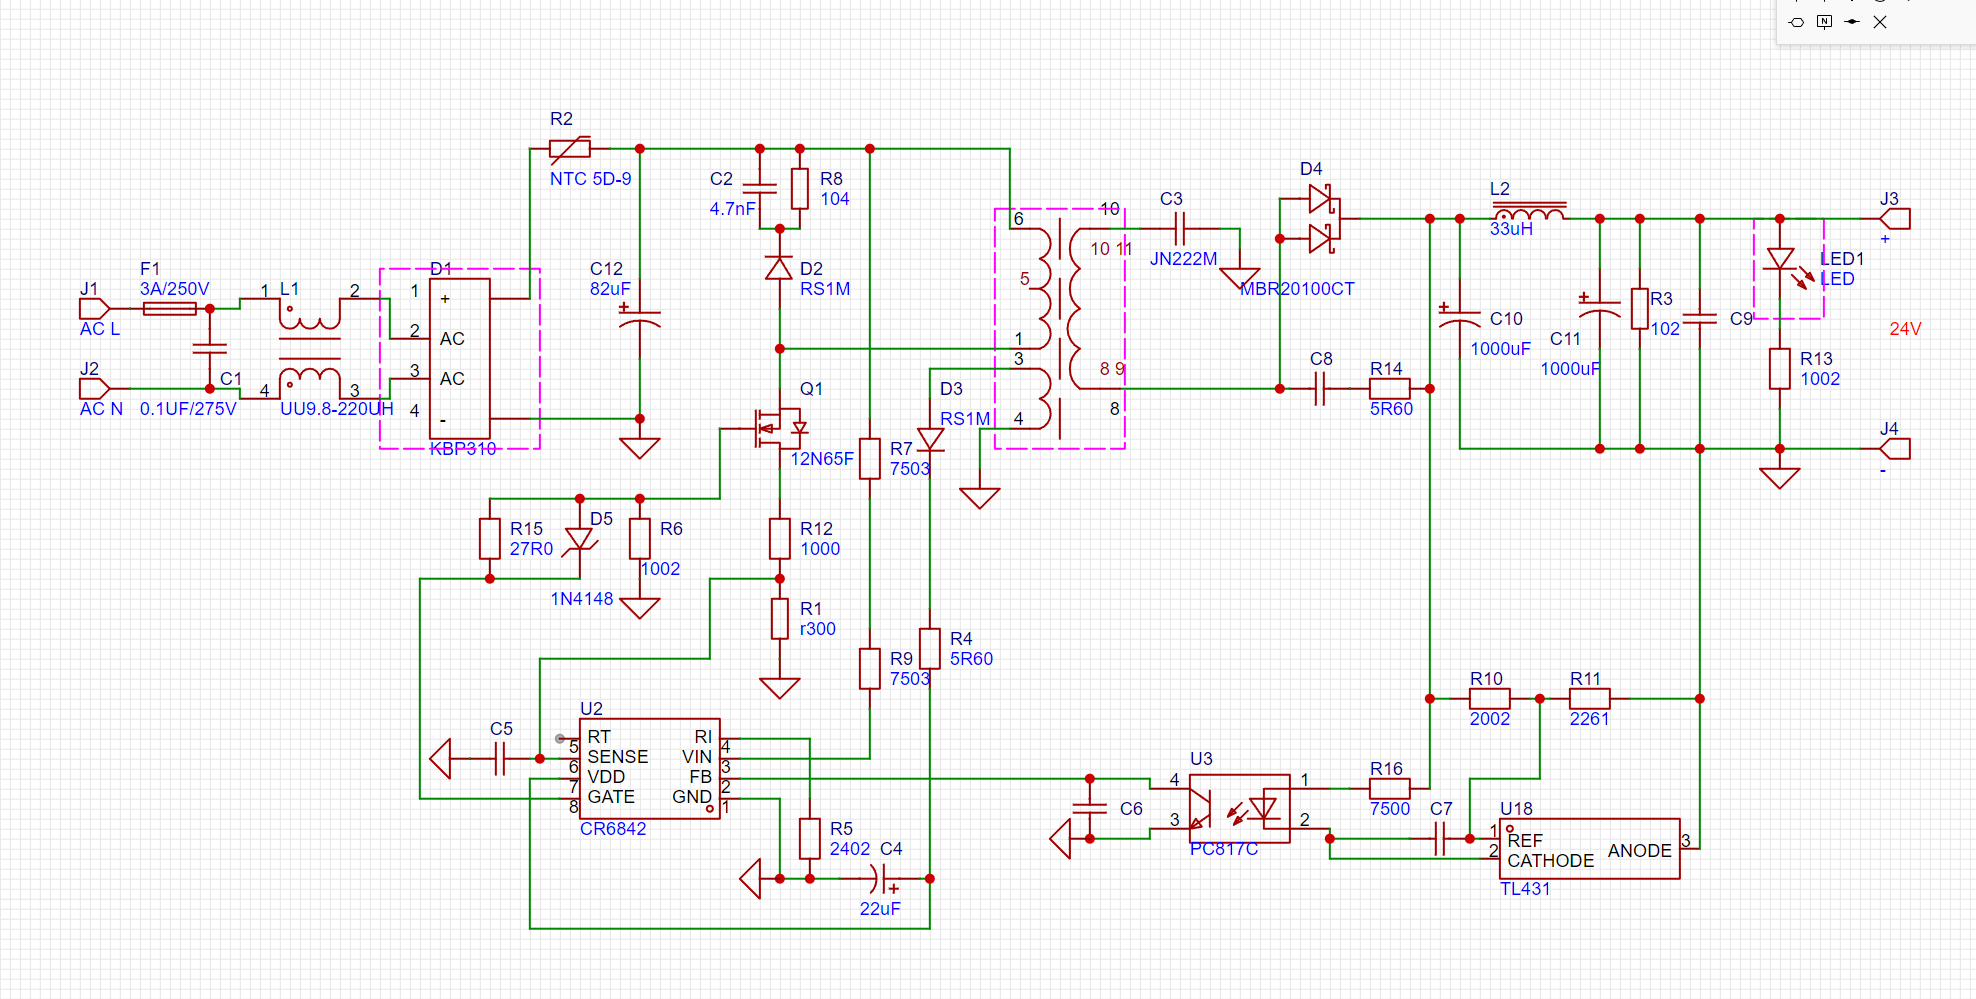Select the F1 fuse symbol
This screenshot has height=999, width=1976.
click(170, 309)
